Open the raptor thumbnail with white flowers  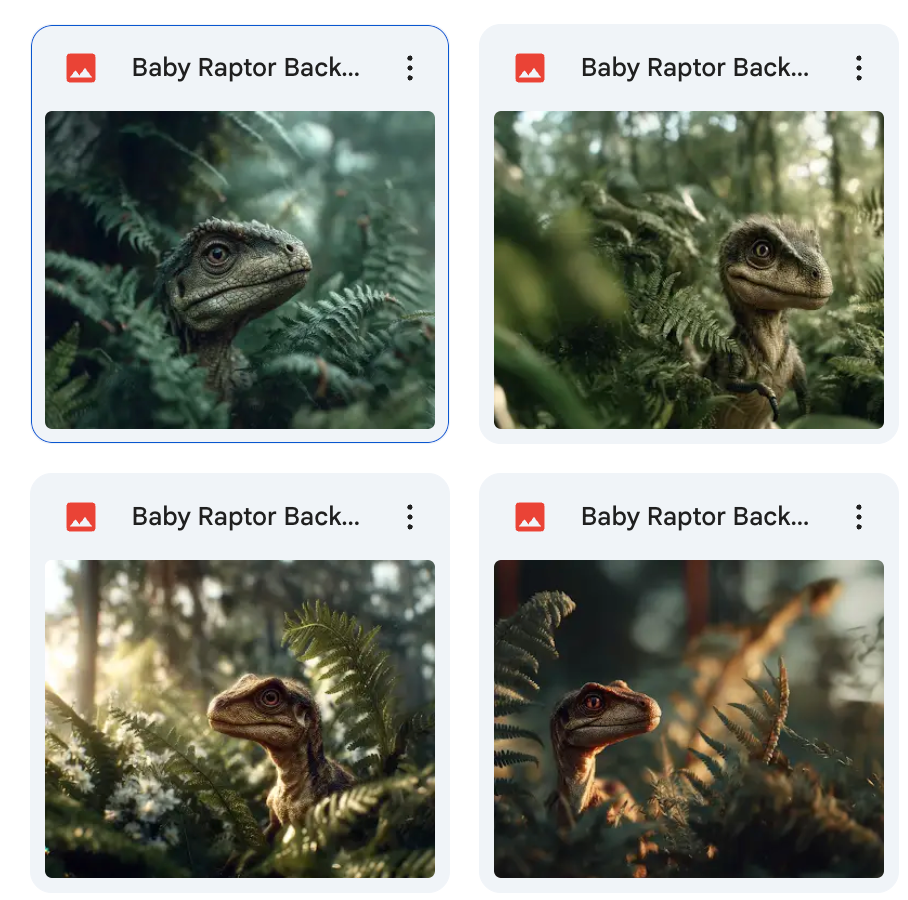[240, 718]
